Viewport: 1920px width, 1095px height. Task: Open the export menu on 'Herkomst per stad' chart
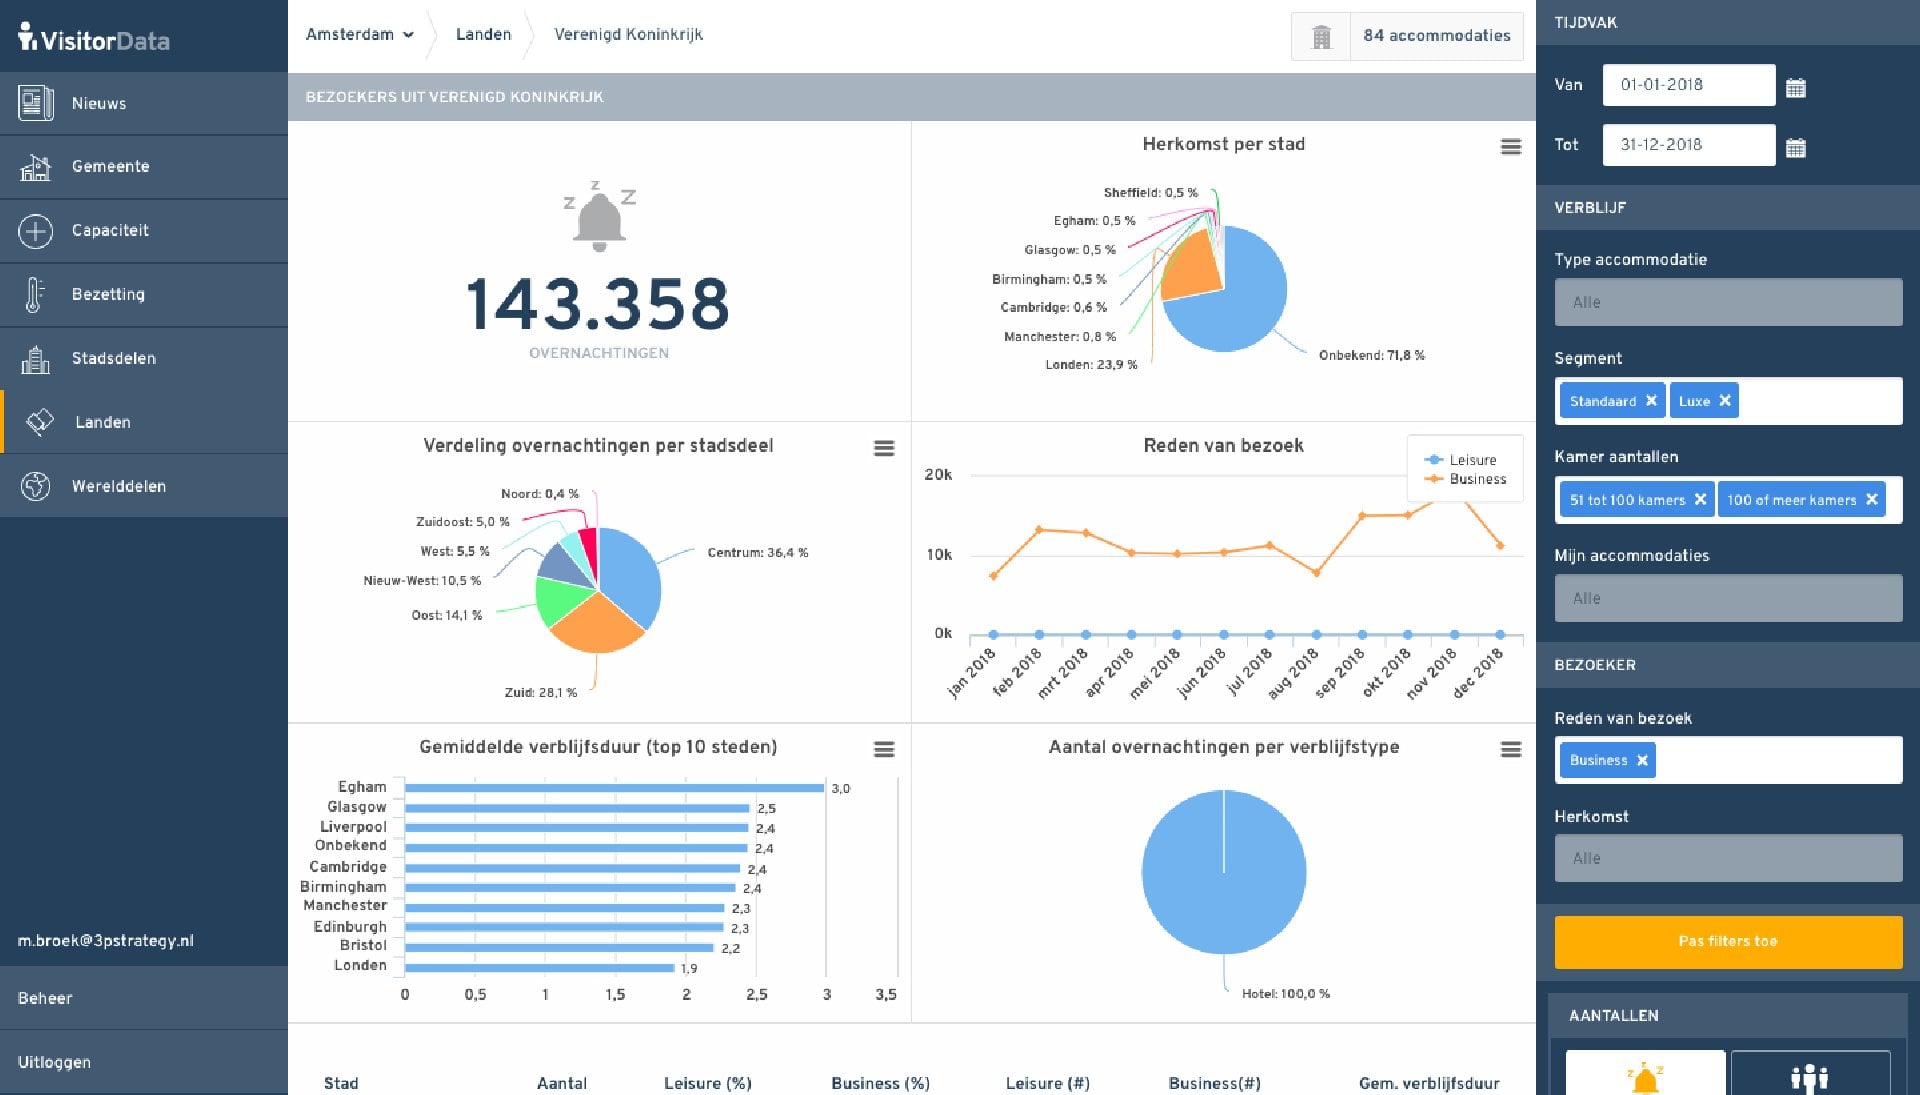(1509, 146)
